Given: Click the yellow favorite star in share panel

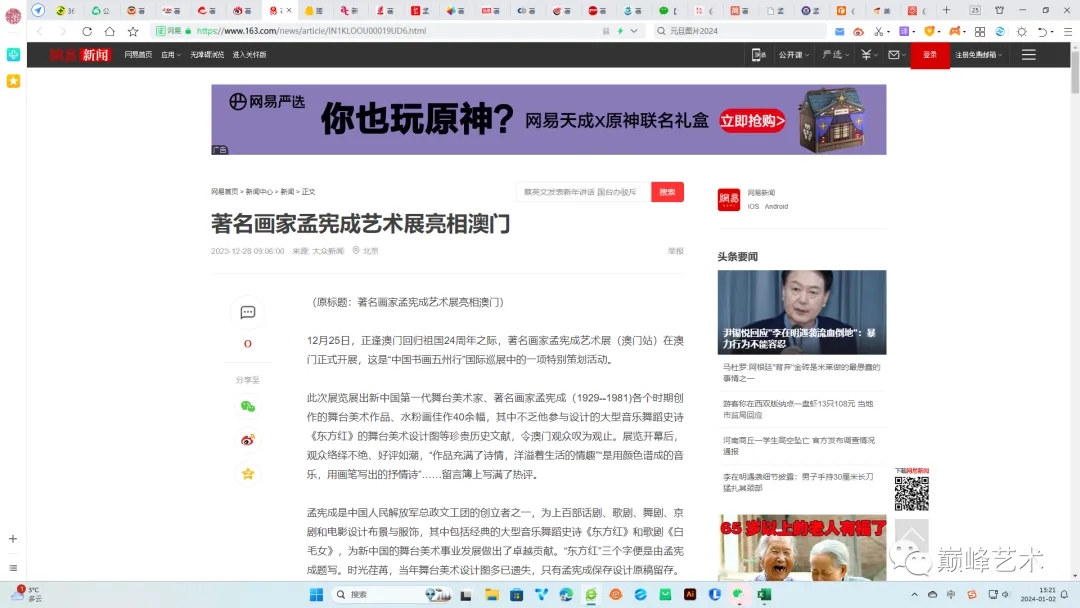Looking at the screenshot, I should [x=247, y=473].
